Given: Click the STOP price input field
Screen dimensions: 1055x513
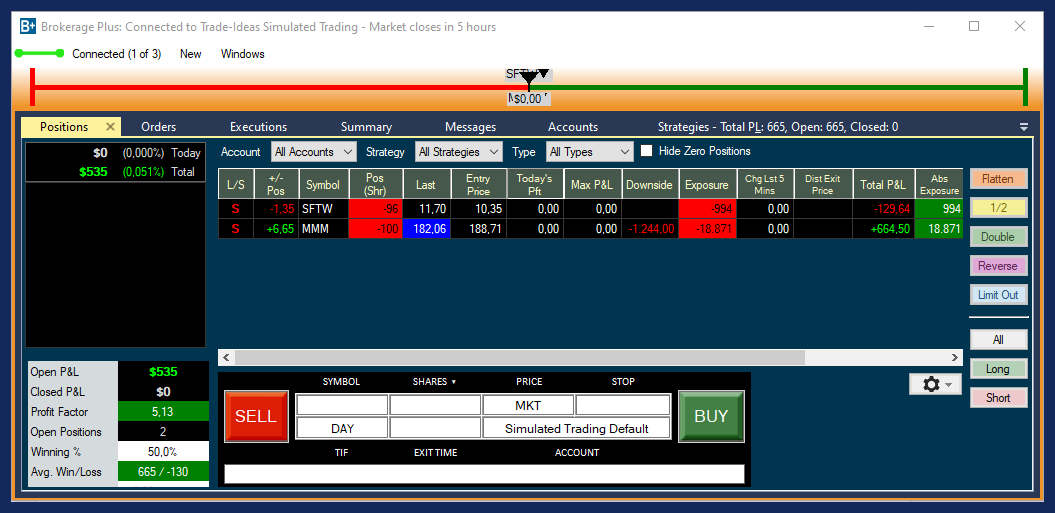Looking at the screenshot, I should [623, 405].
